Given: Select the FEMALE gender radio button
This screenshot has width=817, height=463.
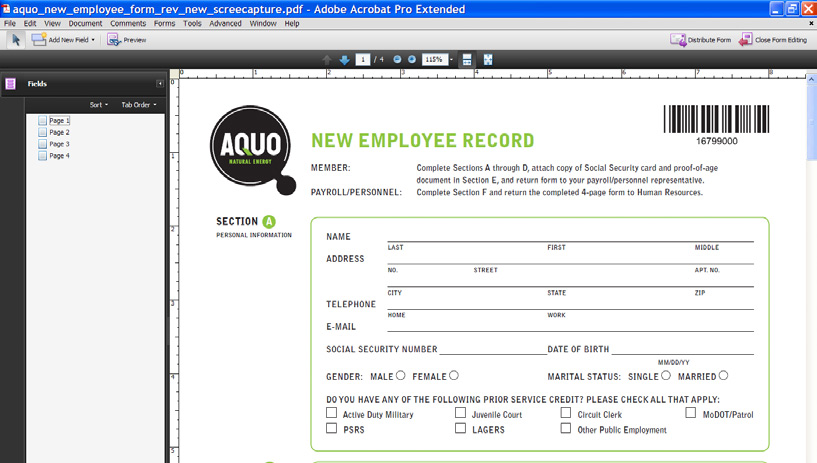Looking at the screenshot, I should 454,376.
